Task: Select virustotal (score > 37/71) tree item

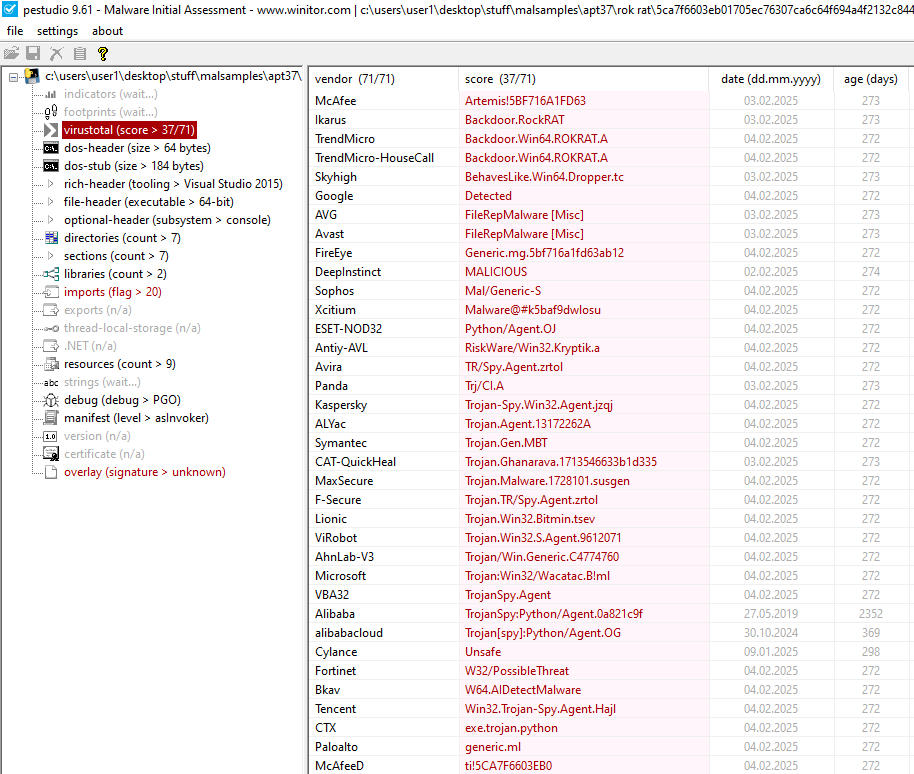Action: click(129, 130)
